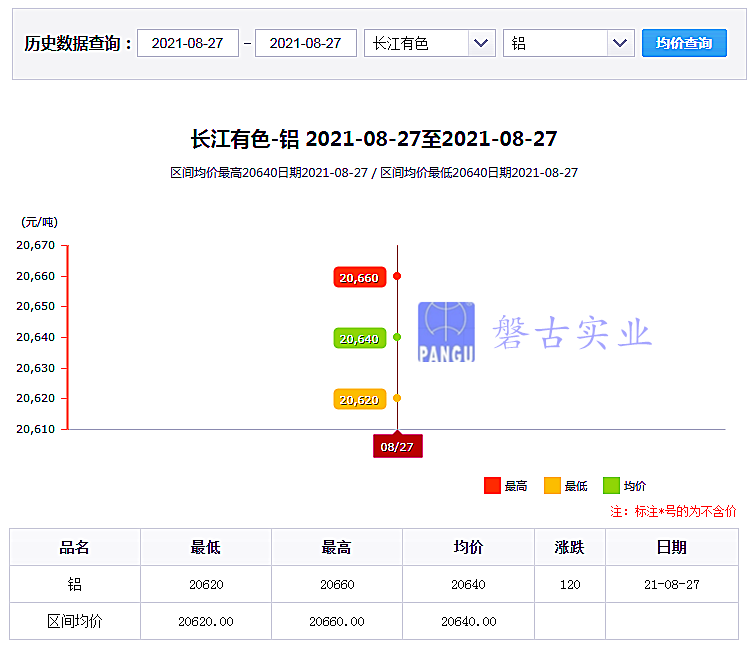Click the red 最高 legend swatch
This screenshot has height=656, width=753.
click(x=492, y=486)
